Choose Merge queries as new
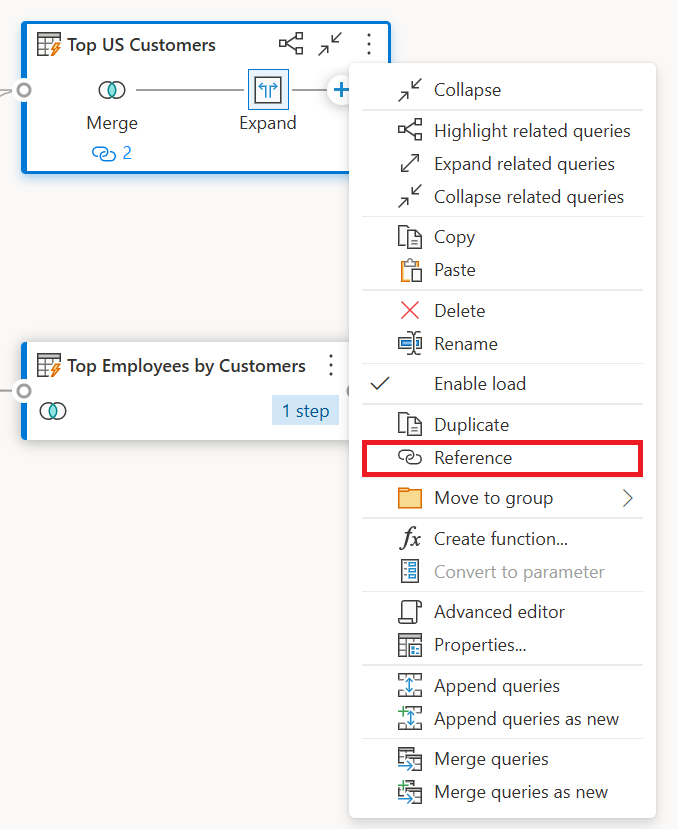 point(502,792)
